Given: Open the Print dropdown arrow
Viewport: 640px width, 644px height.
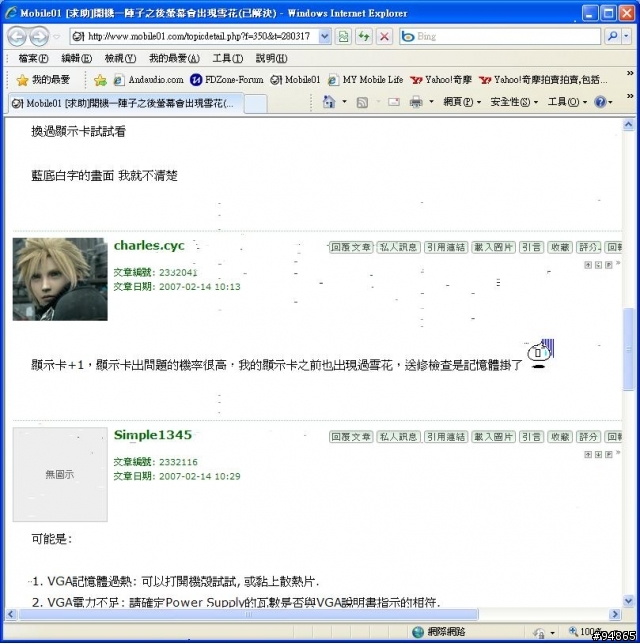Looking at the screenshot, I should pyautogui.click(x=431, y=101).
